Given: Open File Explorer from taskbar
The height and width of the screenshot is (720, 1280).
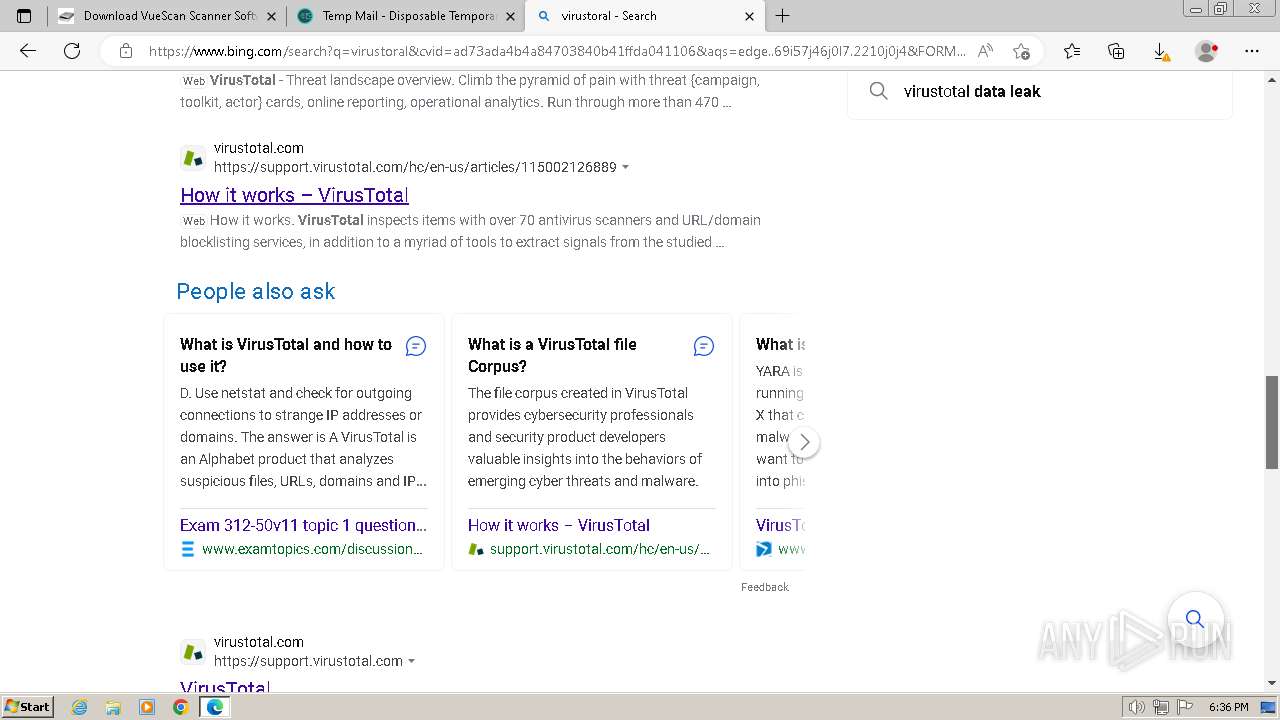Looking at the screenshot, I should tap(113, 707).
